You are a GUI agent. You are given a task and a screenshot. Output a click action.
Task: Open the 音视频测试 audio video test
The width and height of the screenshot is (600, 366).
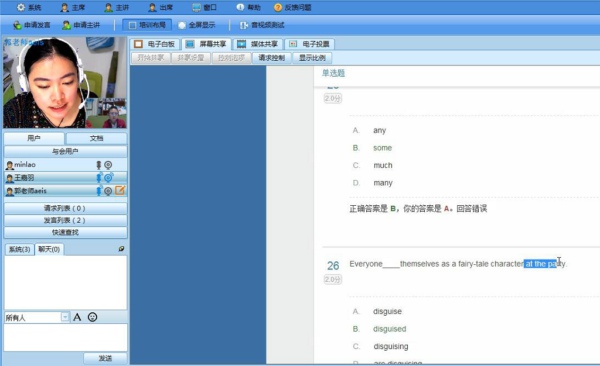(262, 25)
